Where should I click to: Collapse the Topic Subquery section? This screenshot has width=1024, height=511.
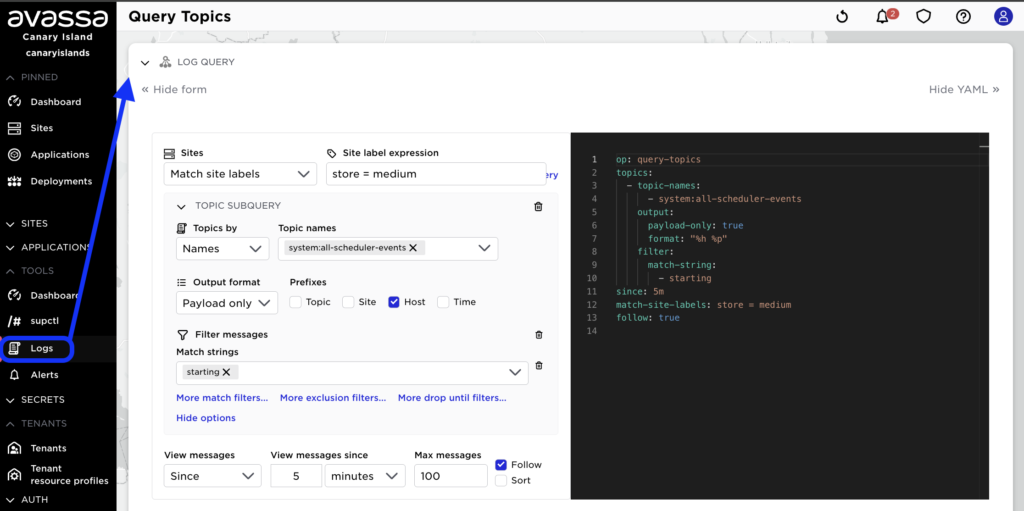coord(182,206)
